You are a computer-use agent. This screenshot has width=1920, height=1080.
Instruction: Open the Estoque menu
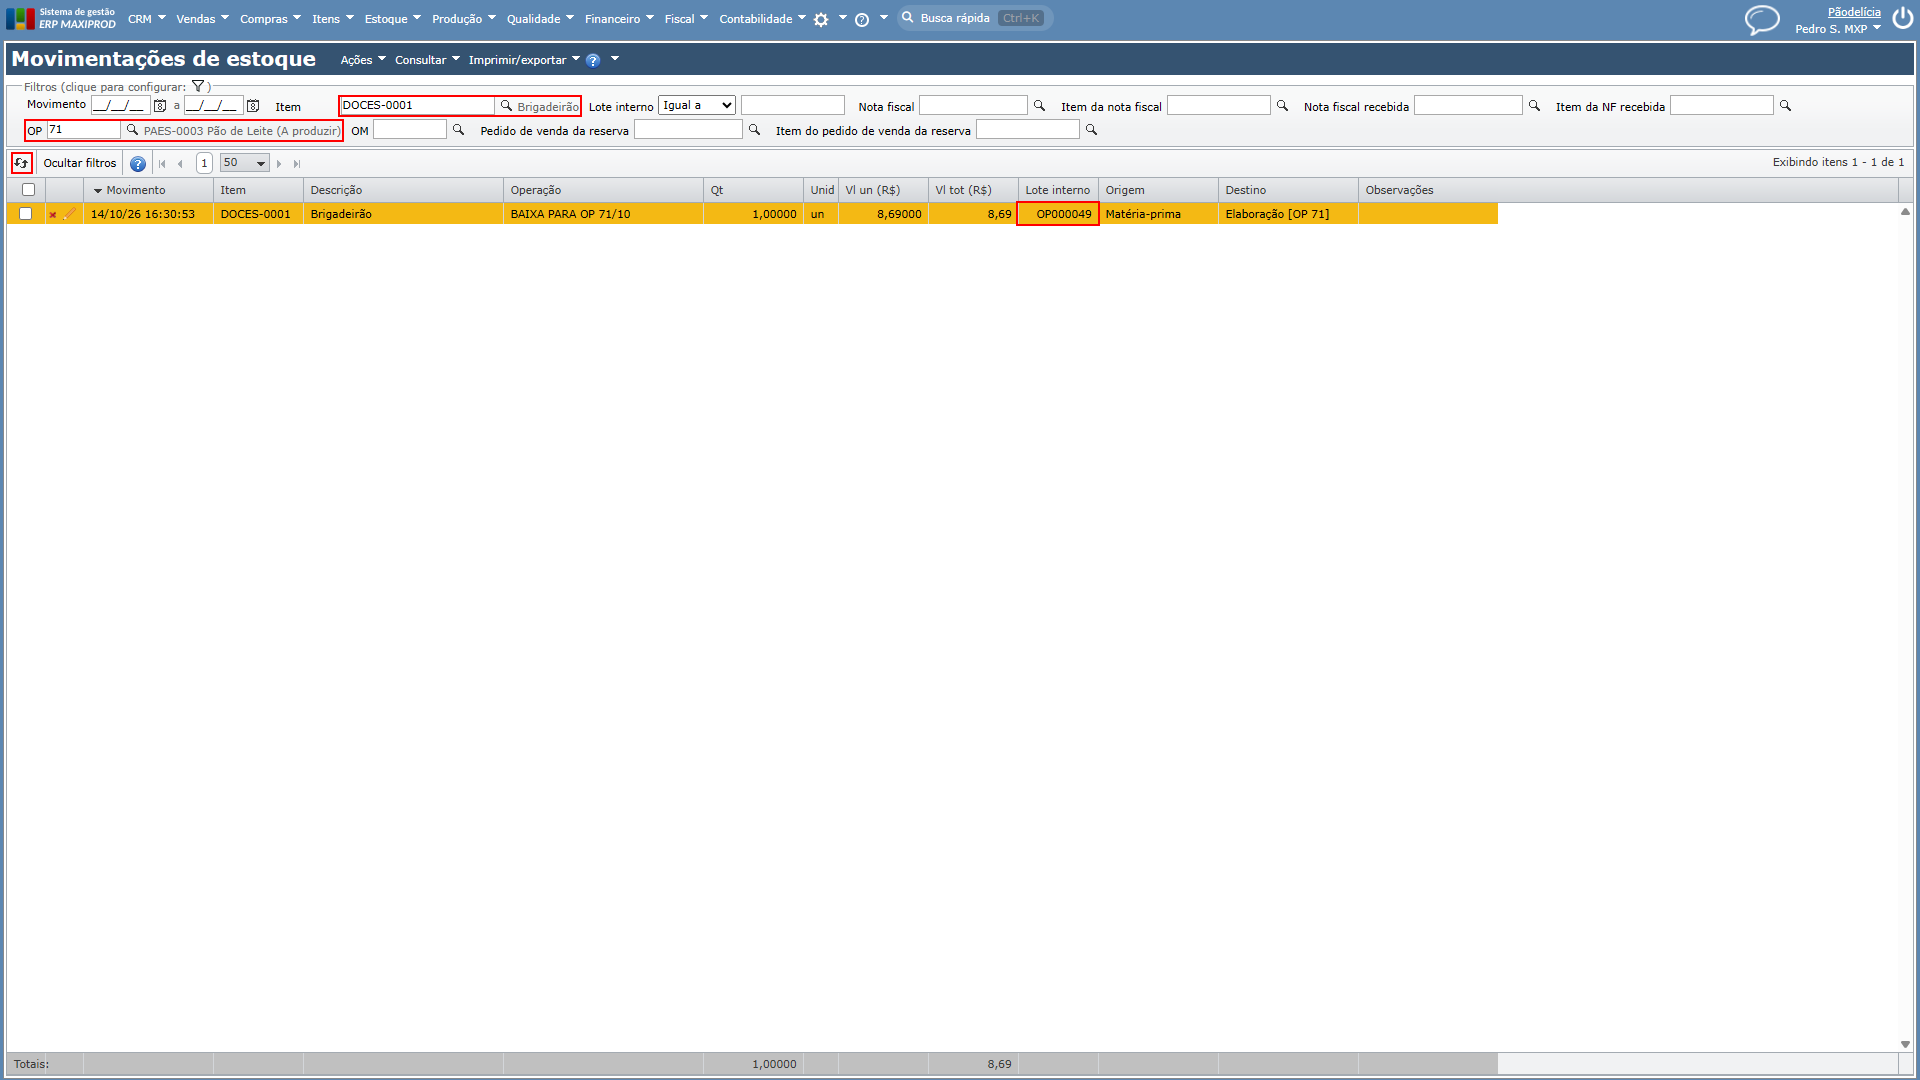(x=392, y=19)
